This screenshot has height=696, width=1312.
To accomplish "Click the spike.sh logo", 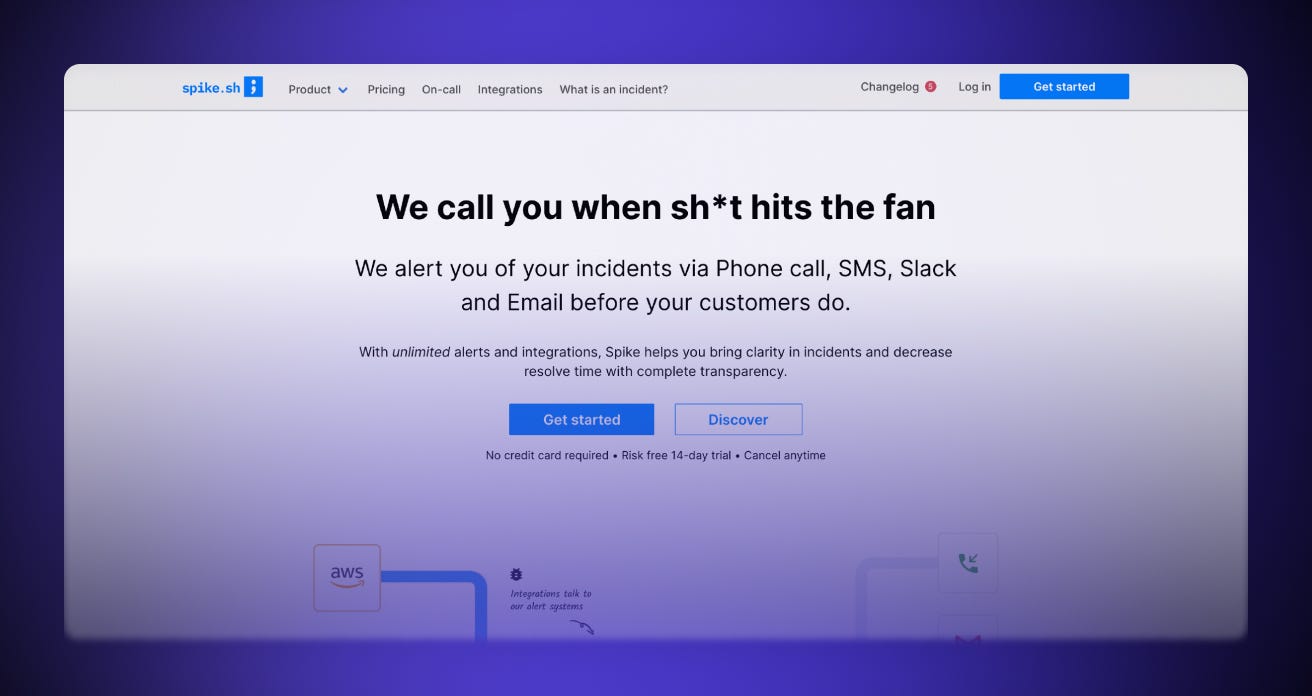I will [222, 87].
